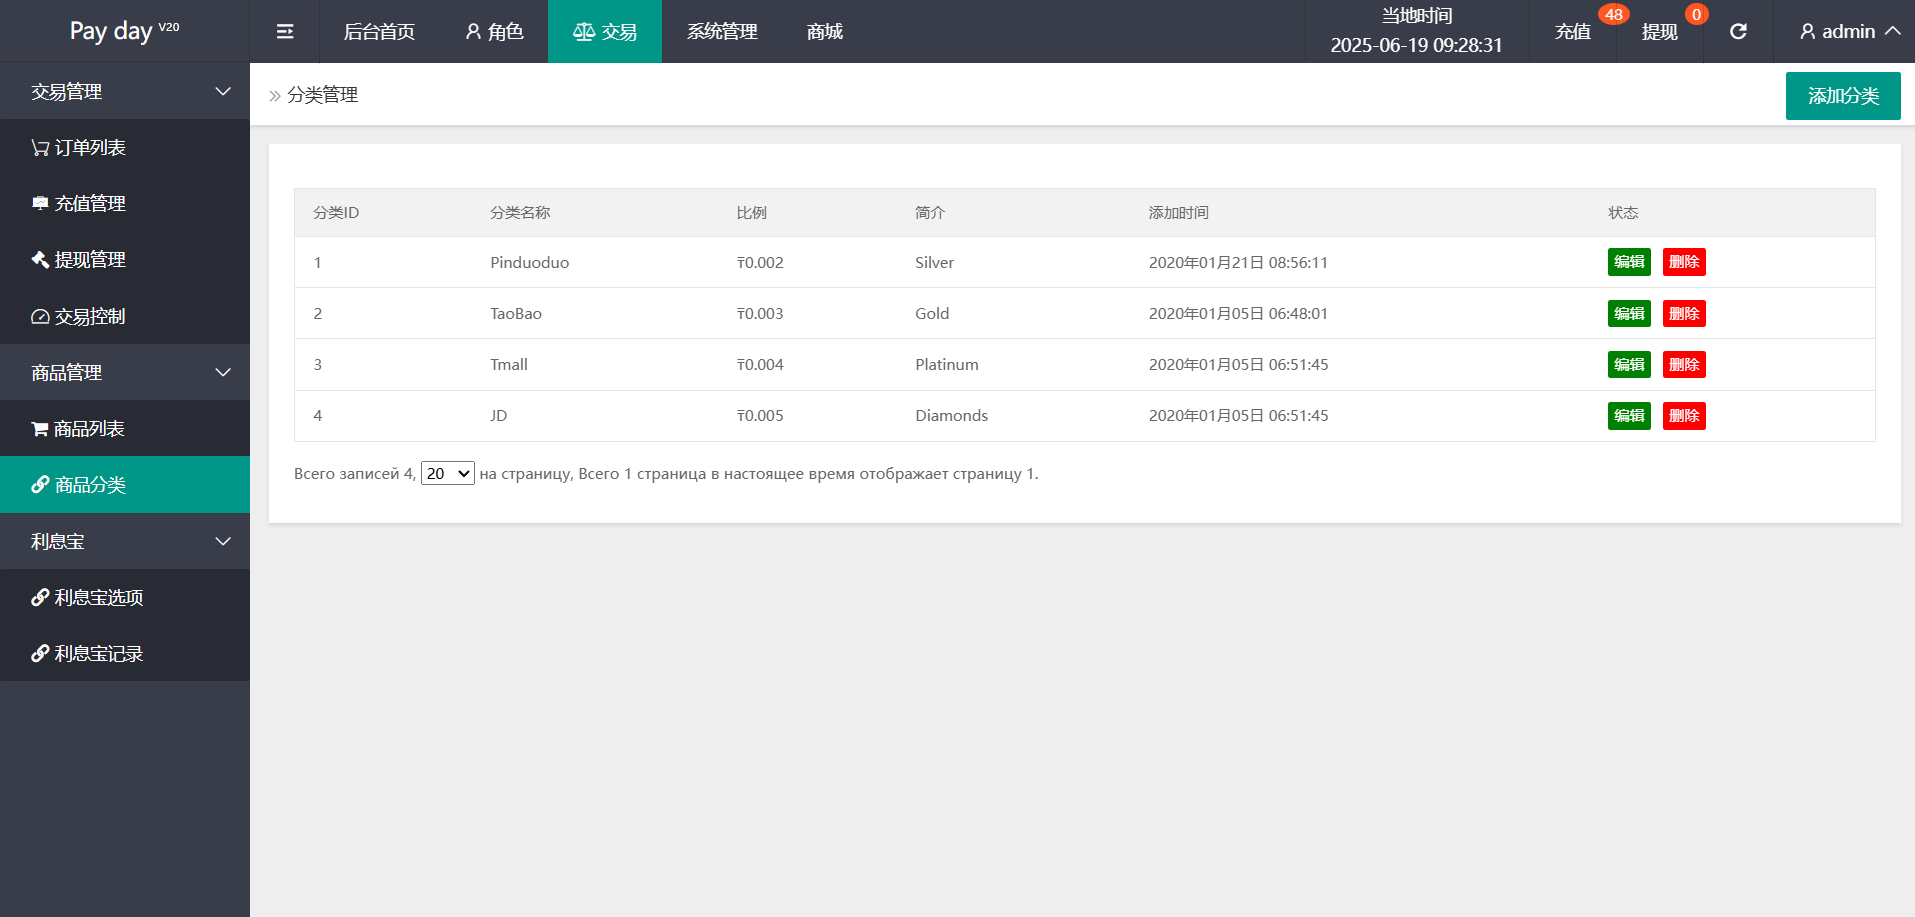
Task: Open the 系统管理 top menu
Action: (x=722, y=32)
